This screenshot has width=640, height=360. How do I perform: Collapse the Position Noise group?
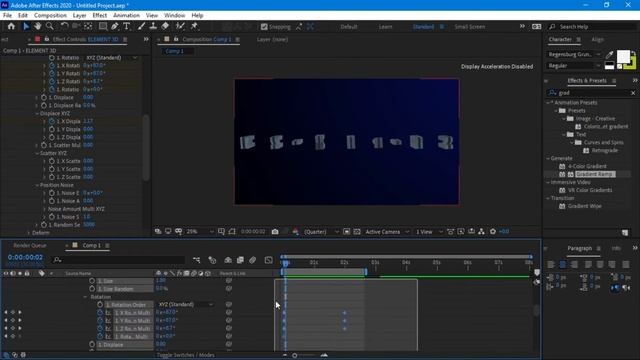point(37,185)
